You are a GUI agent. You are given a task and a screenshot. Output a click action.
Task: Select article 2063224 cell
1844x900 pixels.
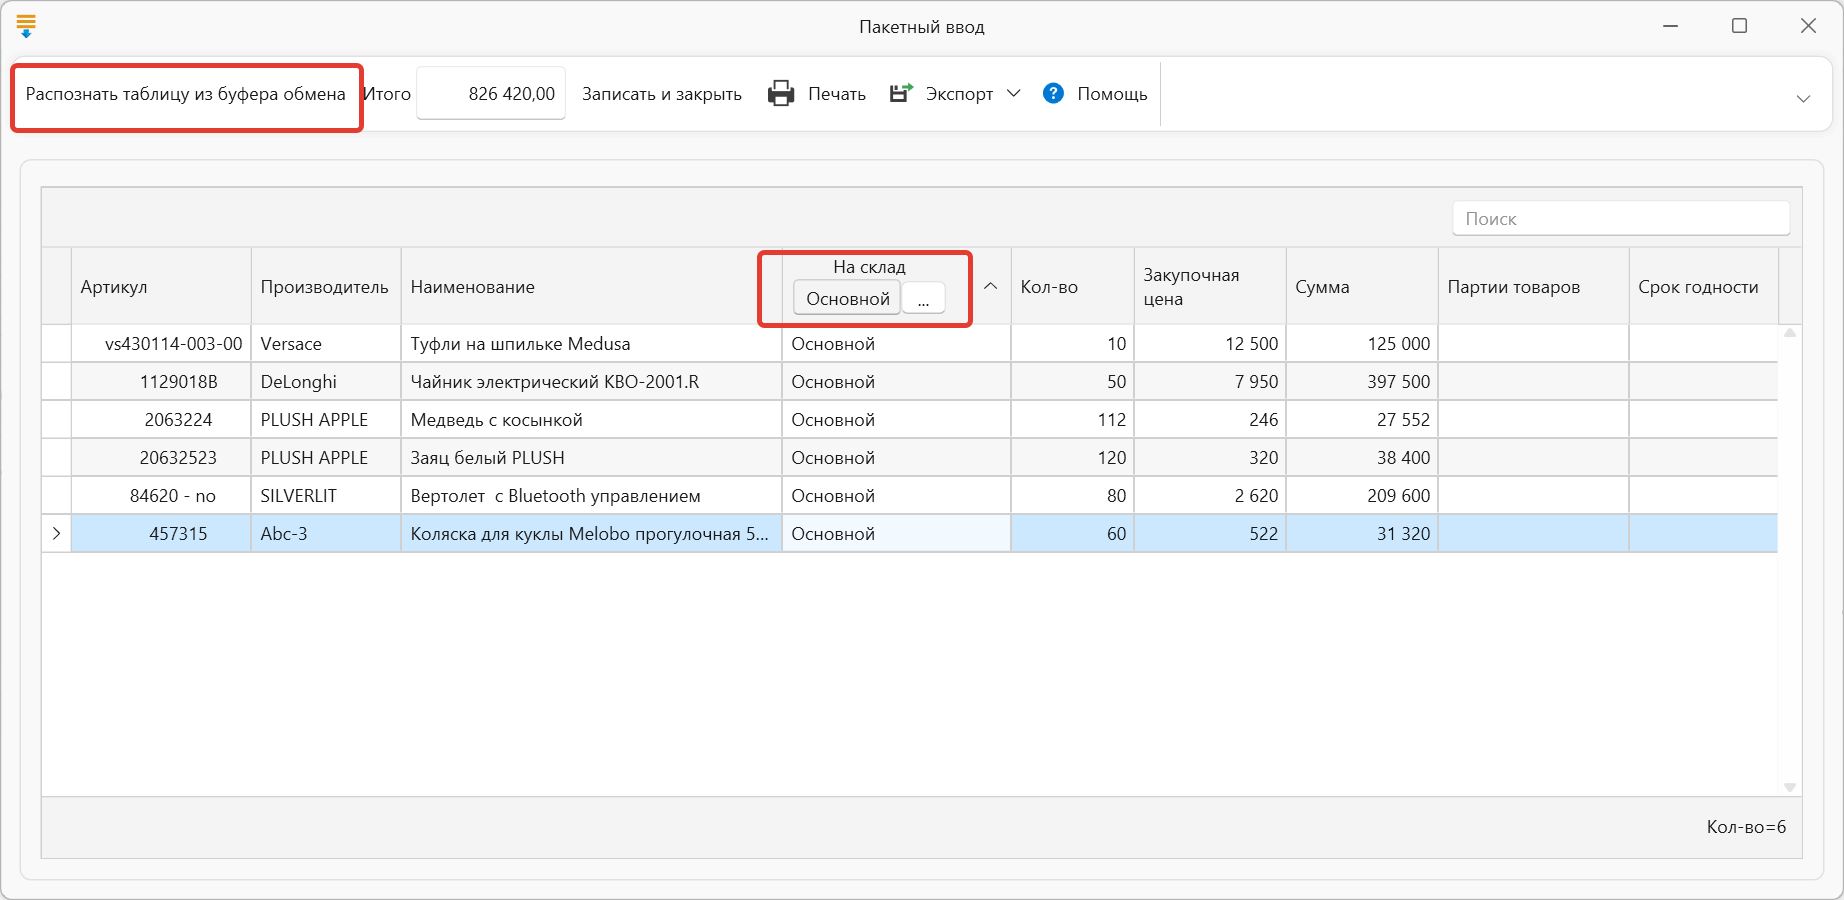coord(161,419)
